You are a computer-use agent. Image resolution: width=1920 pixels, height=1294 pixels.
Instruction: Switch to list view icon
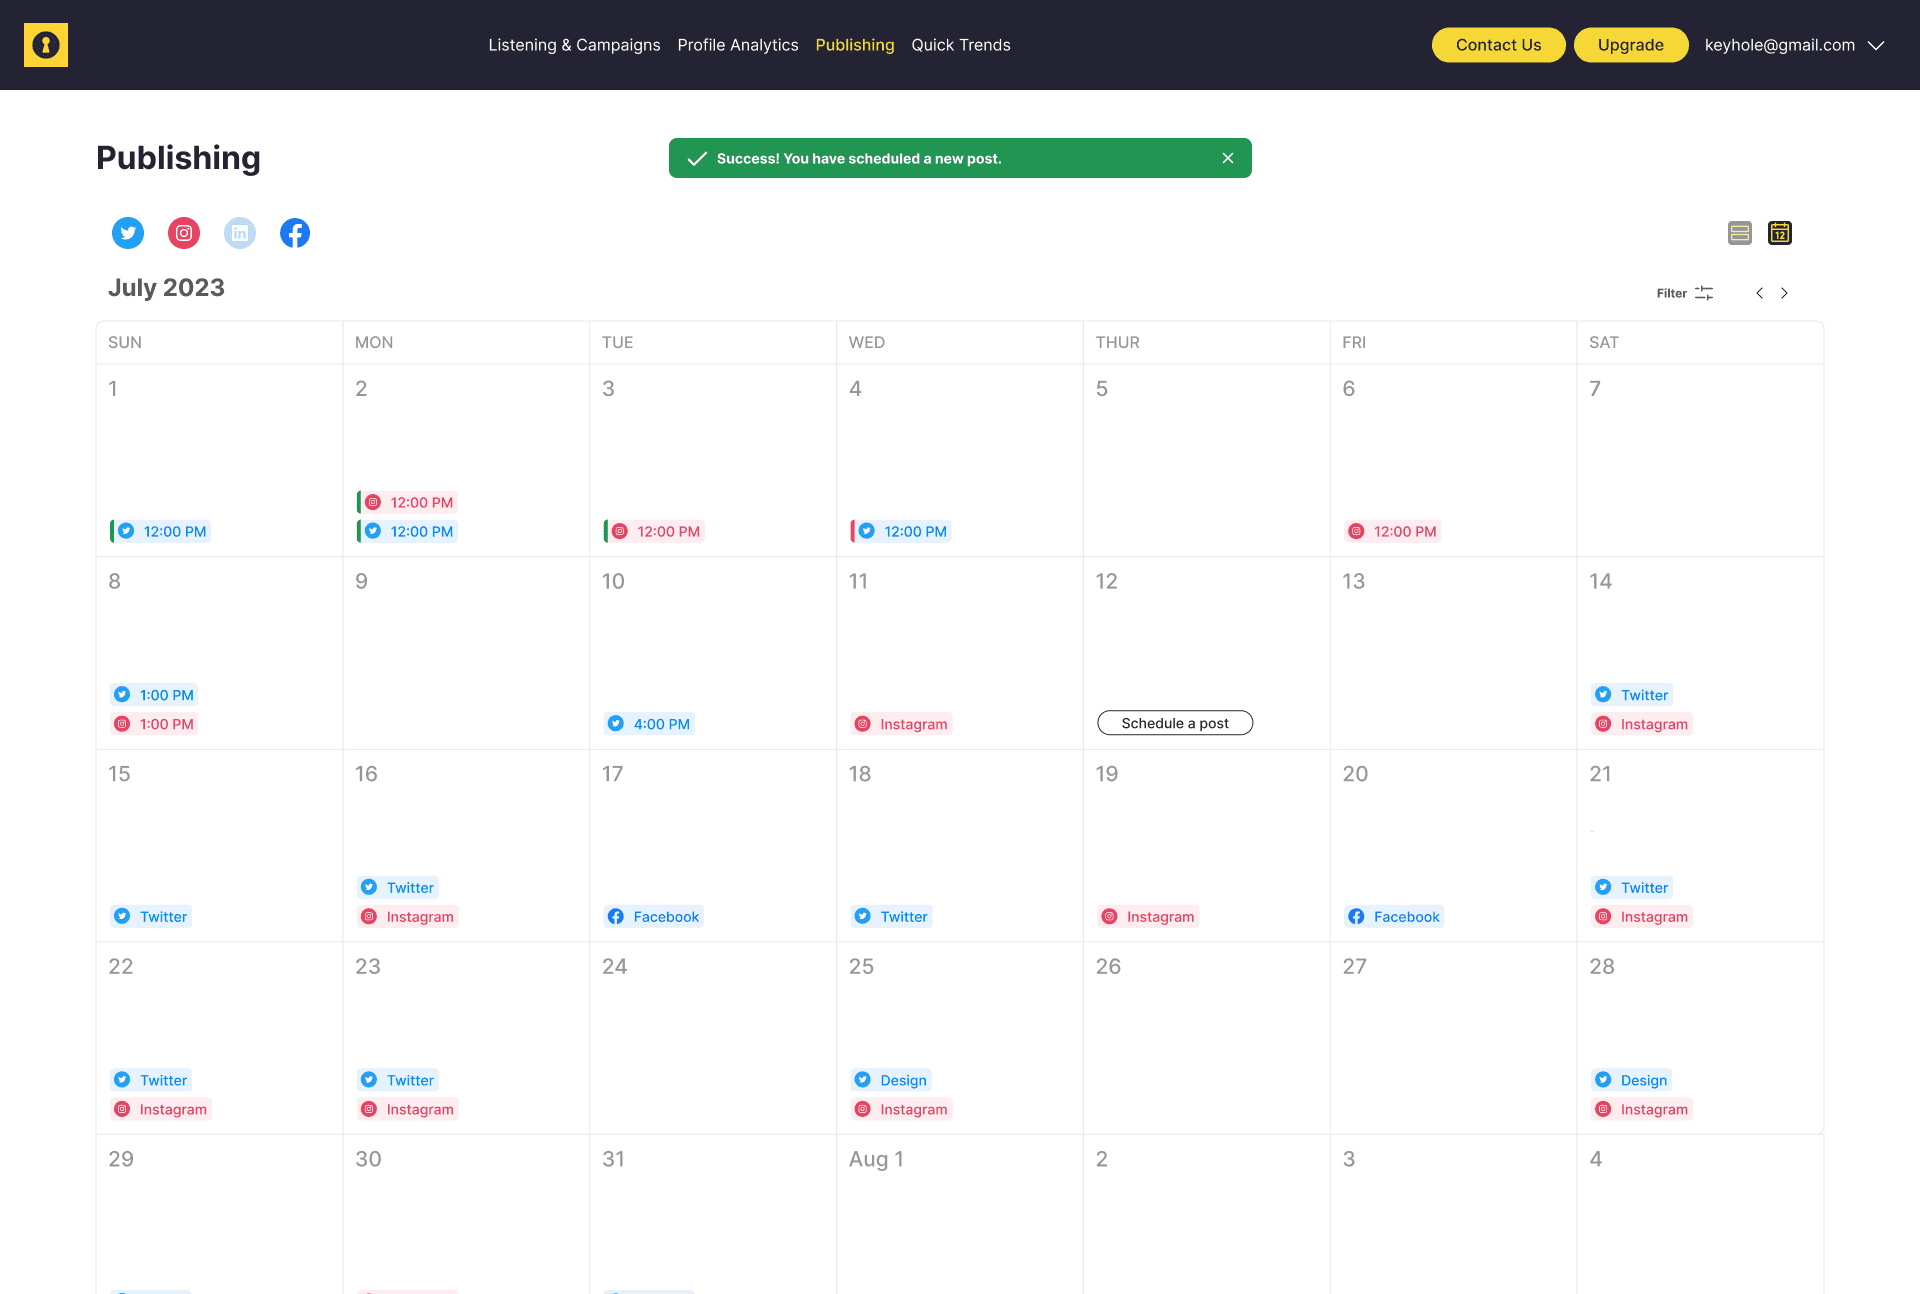(x=1740, y=233)
